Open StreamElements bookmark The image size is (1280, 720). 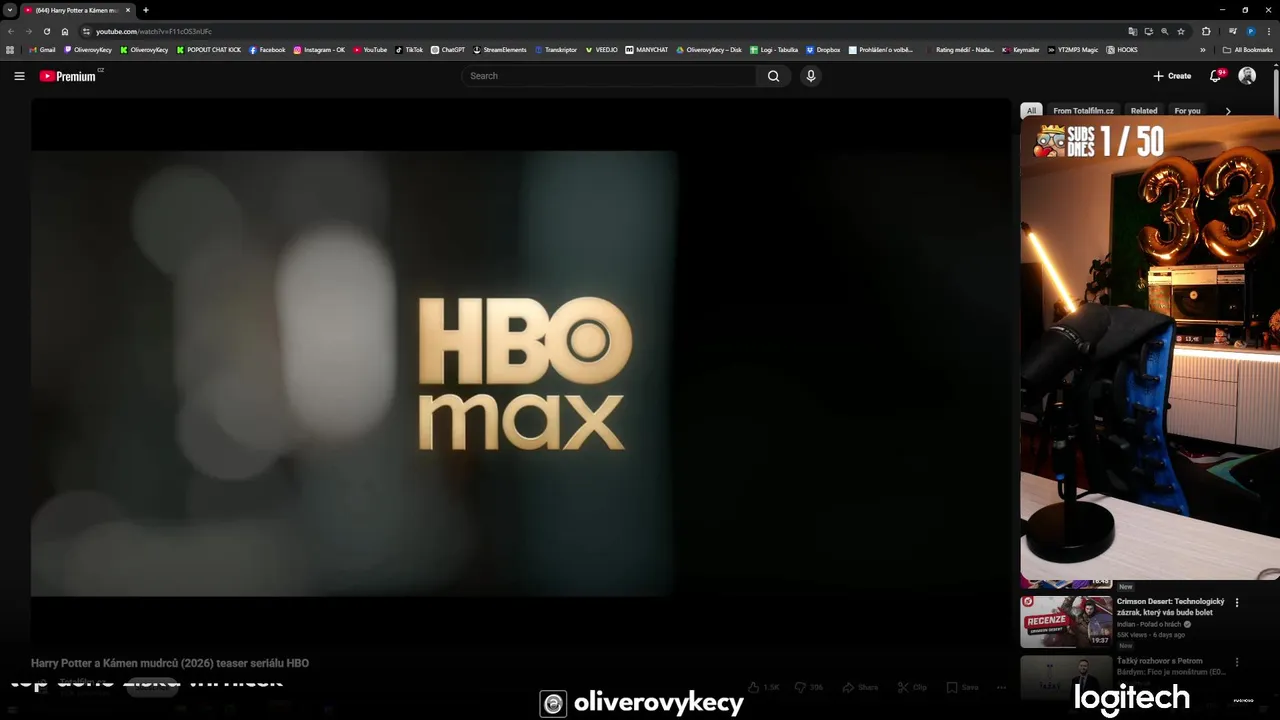[x=499, y=49]
